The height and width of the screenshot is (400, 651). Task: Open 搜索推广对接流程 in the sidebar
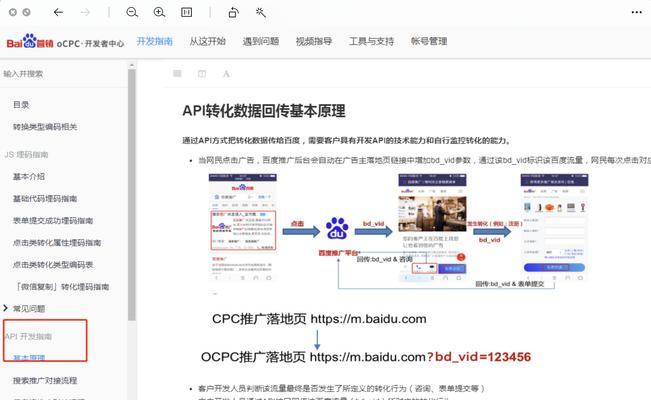45,380
